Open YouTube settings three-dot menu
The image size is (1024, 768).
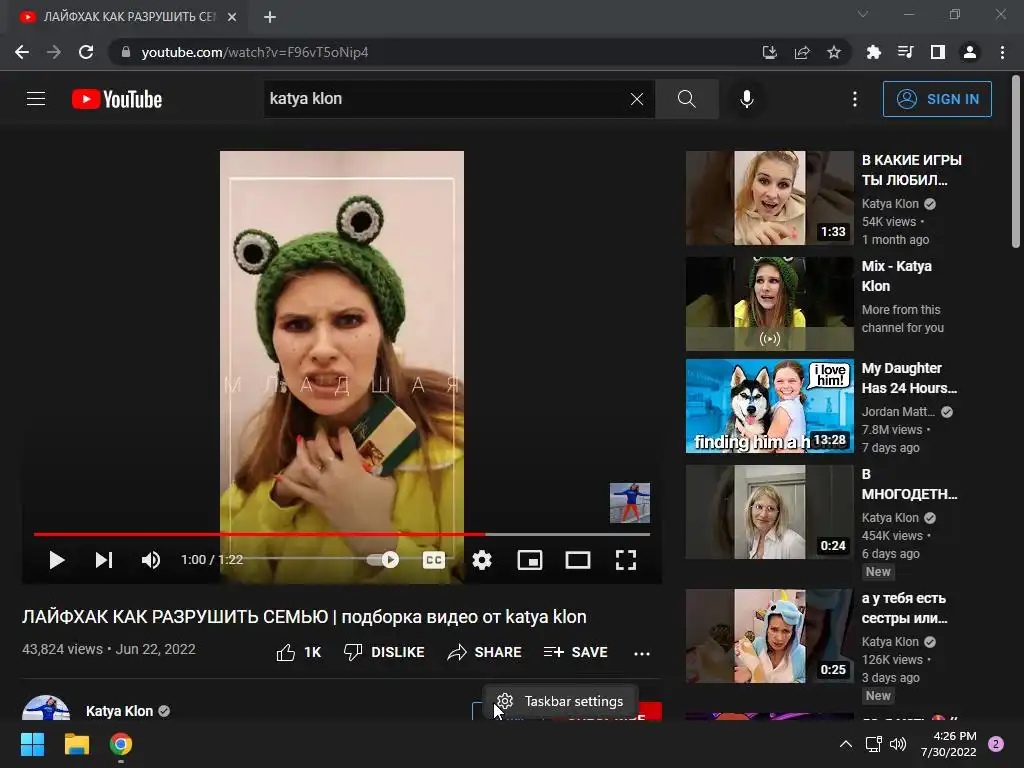855,99
